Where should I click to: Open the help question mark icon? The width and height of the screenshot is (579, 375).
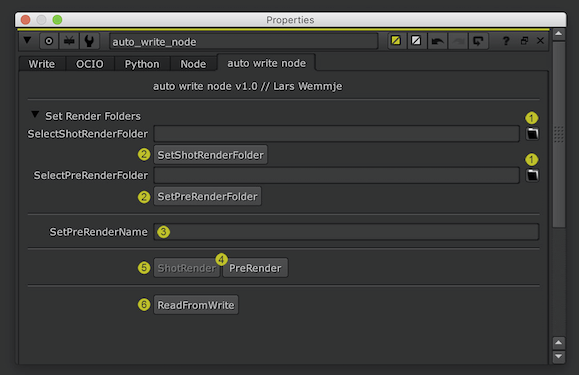(506, 41)
